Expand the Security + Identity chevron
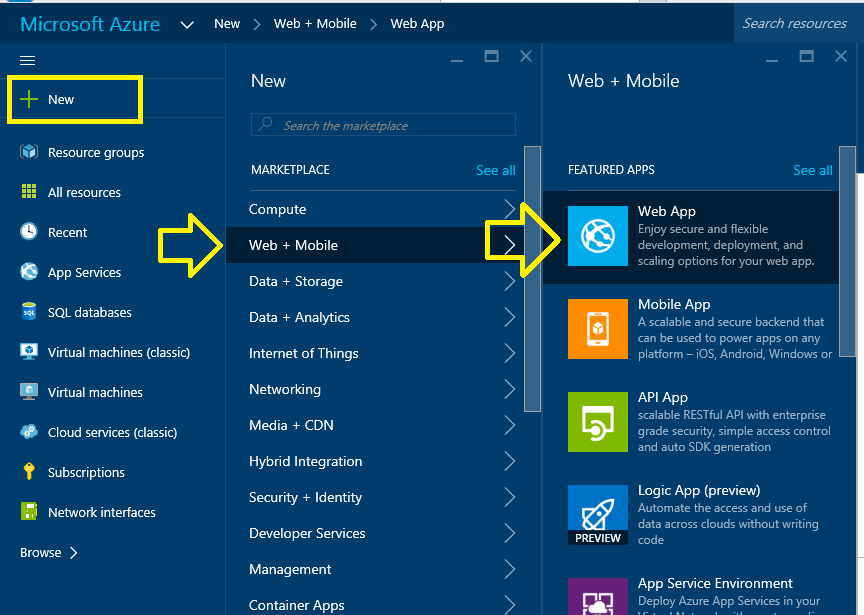The image size is (864, 615). click(510, 497)
